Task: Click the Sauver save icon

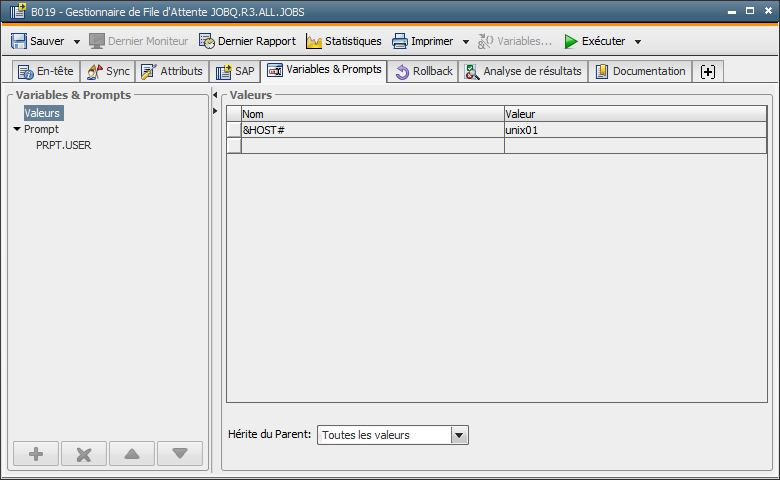Action: (x=19, y=41)
